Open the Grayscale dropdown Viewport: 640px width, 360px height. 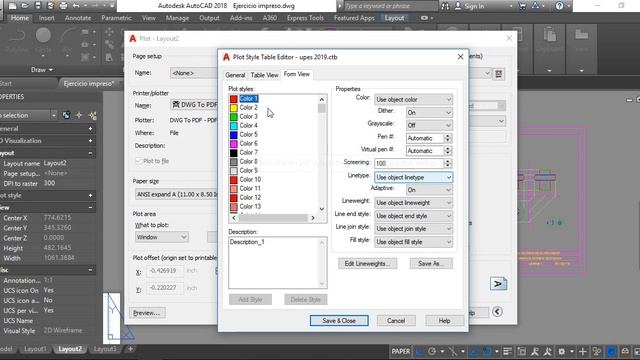click(429, 125)
